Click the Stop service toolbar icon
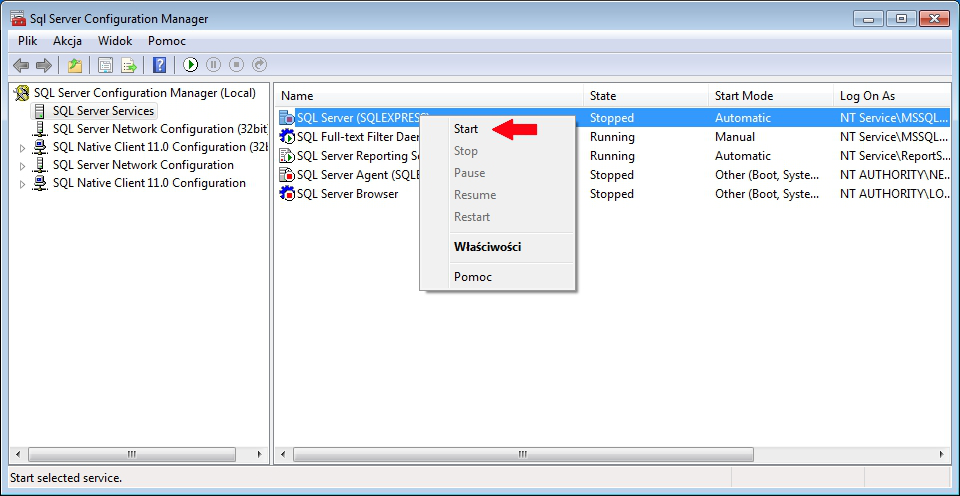The image size is (960, 496). 236,64
